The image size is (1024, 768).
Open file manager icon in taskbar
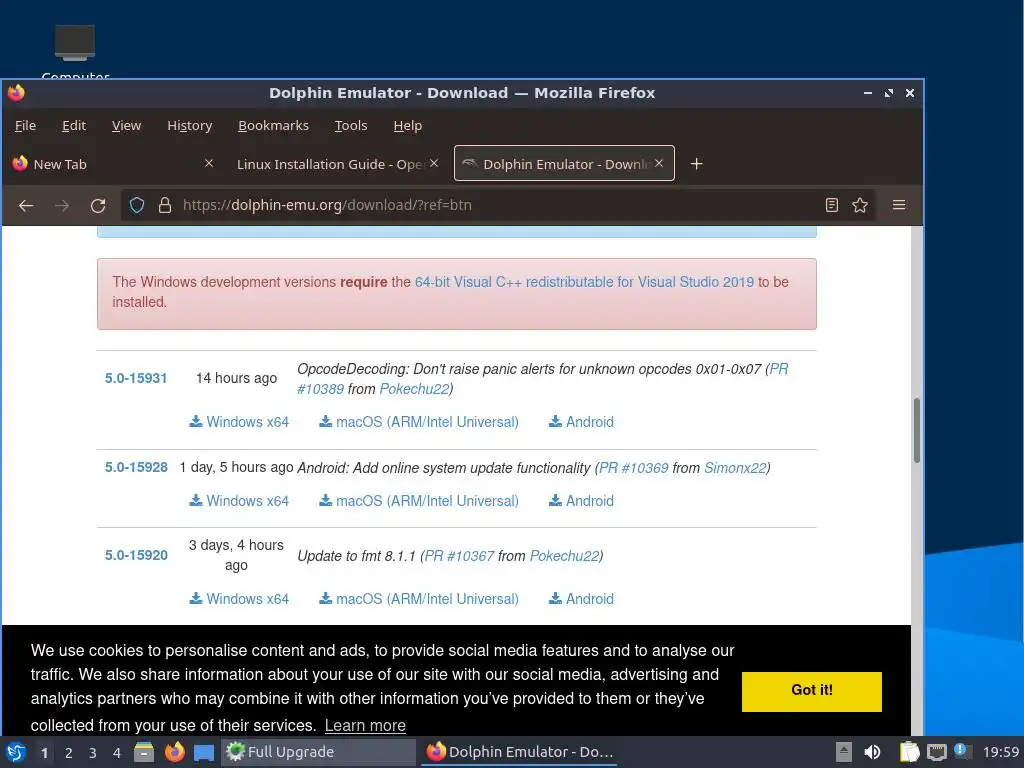pyautogui.click(x=144, y=752)
